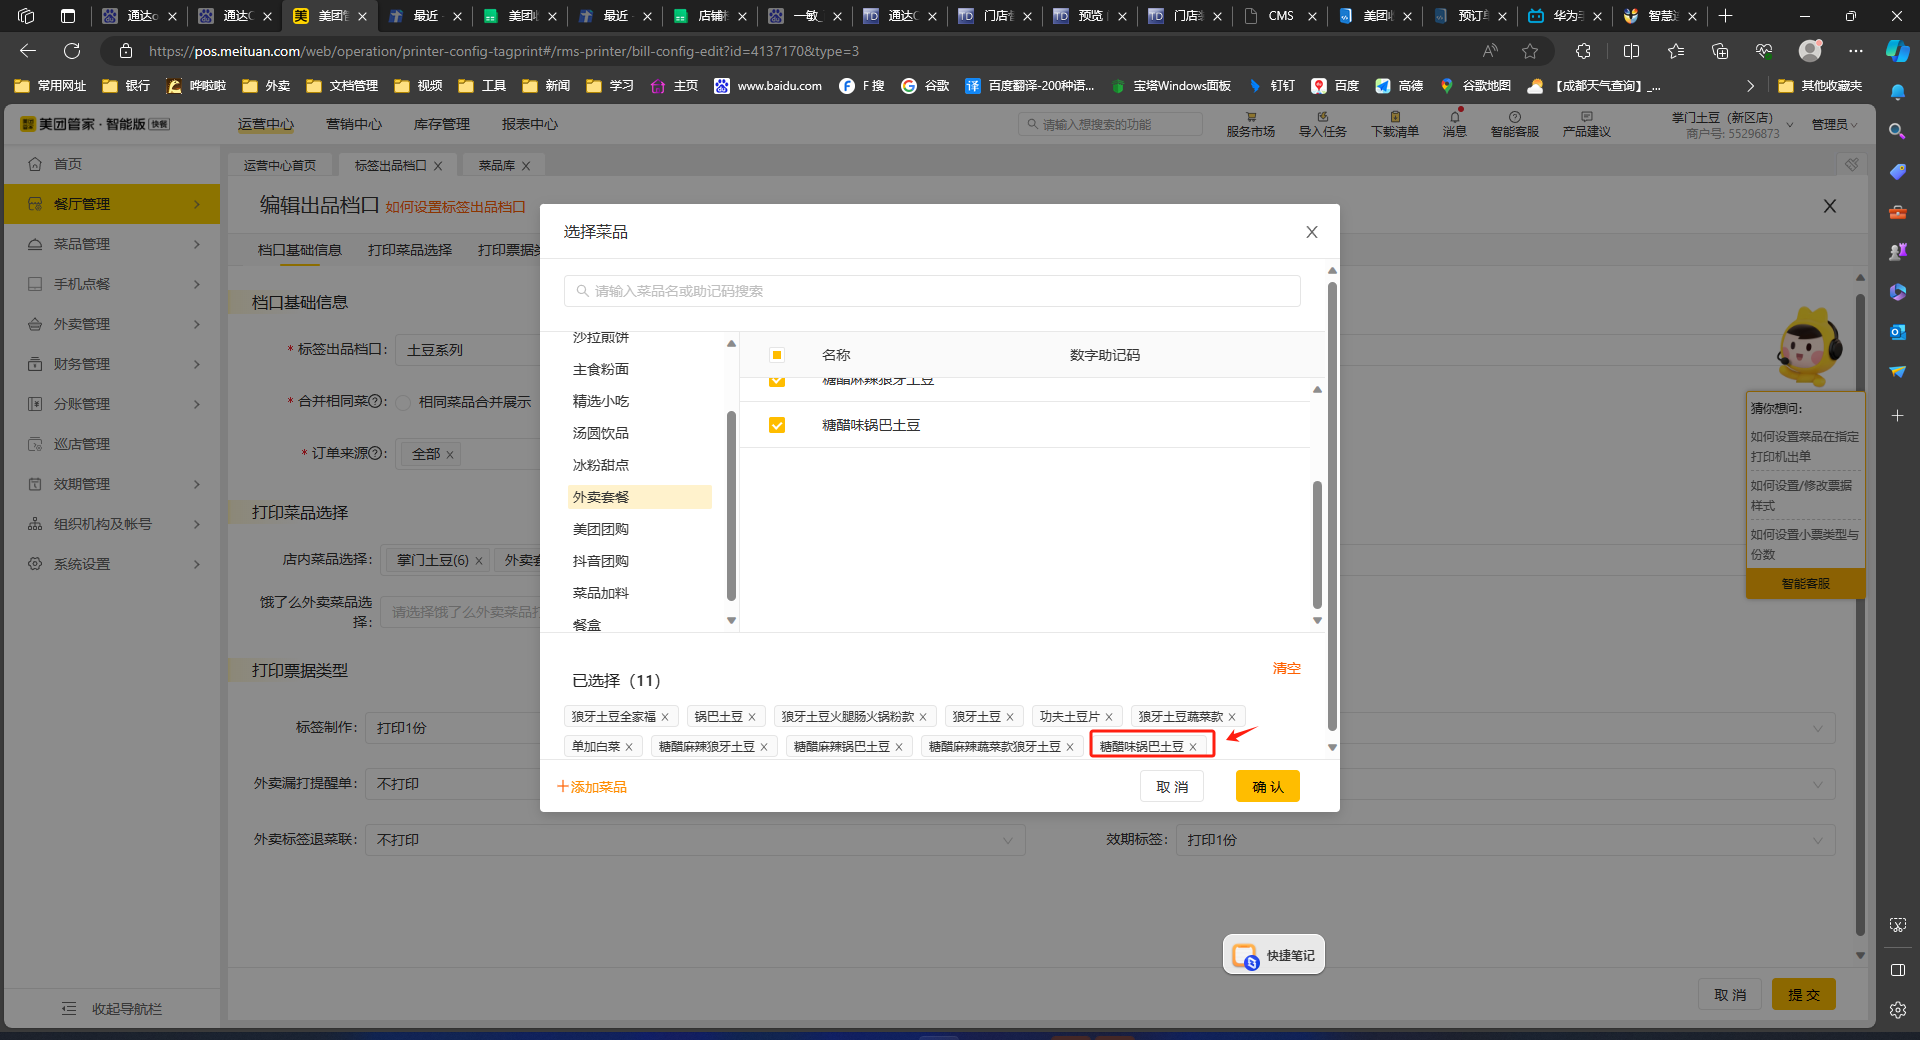
Task: Click browser favorites star icon
Action: 1529,51
